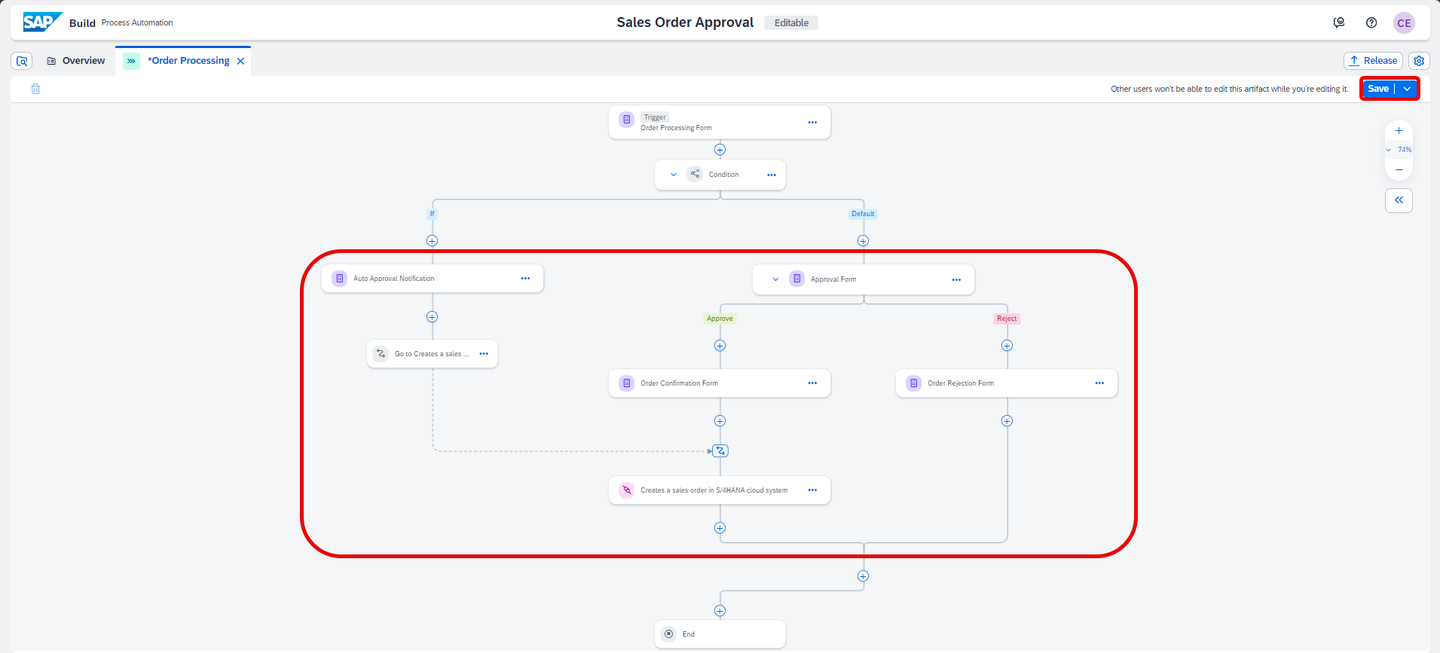The width and height of the screenshot is (1440, 653).
Task: Add step under the If branch
Action: pyautogui.click(x=432, y=240)
